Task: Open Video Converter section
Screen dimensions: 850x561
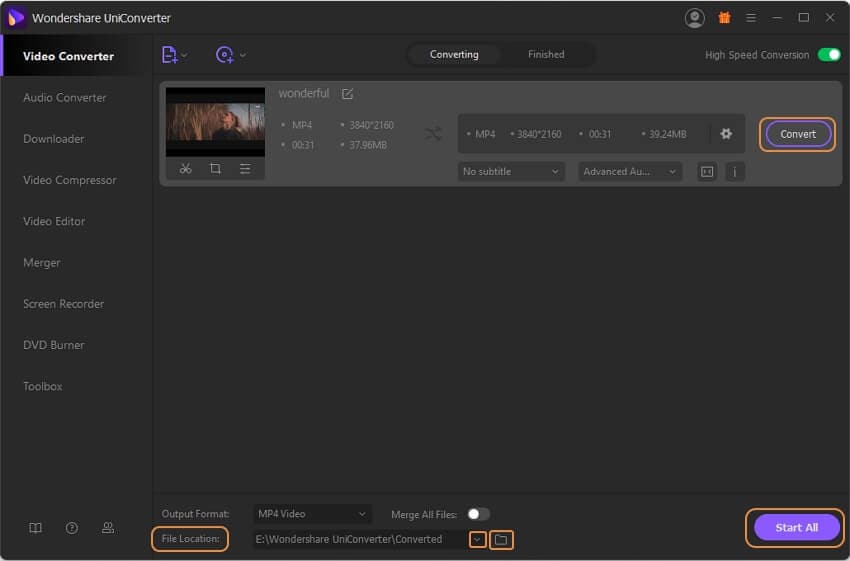Action: pos(68,56)
